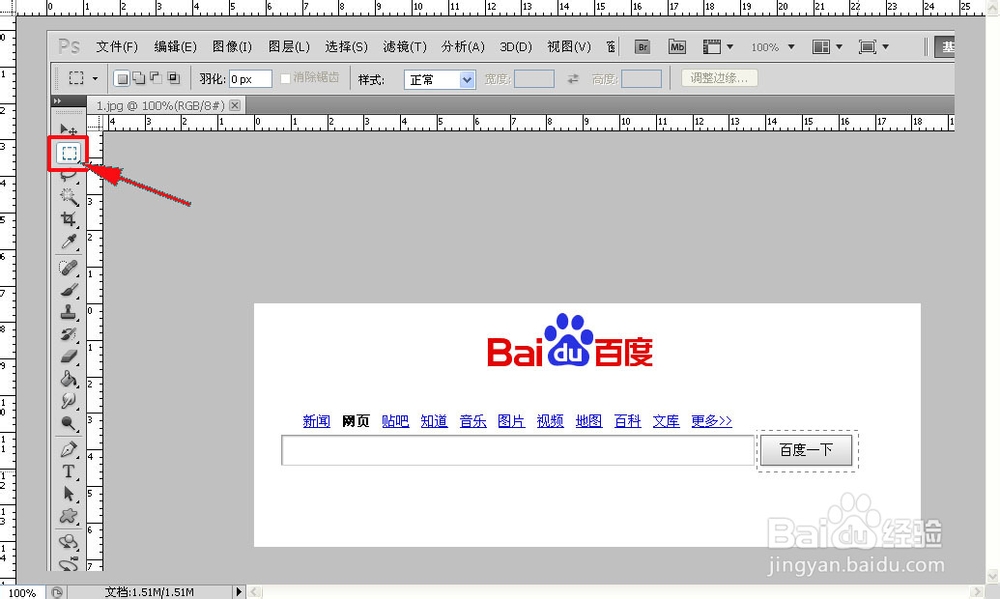
Task: Select the Brush tool
Action: [x=69, y=290]
